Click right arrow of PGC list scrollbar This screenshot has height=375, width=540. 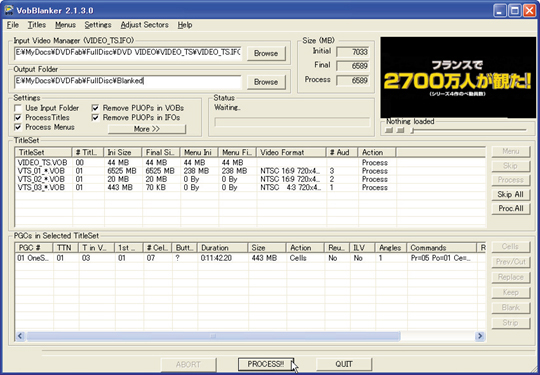[480, 336]
